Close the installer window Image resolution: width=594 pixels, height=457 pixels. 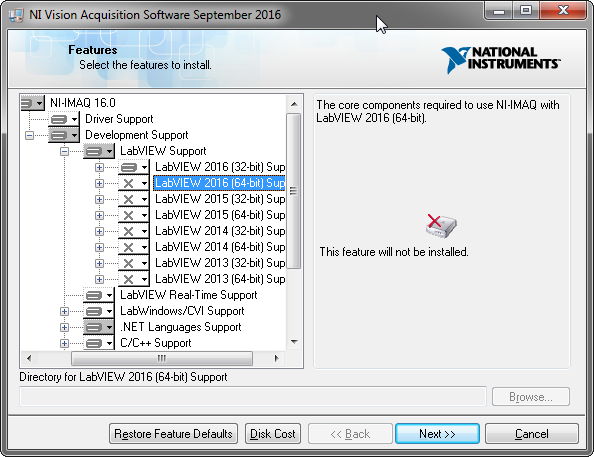pos(564,11)
